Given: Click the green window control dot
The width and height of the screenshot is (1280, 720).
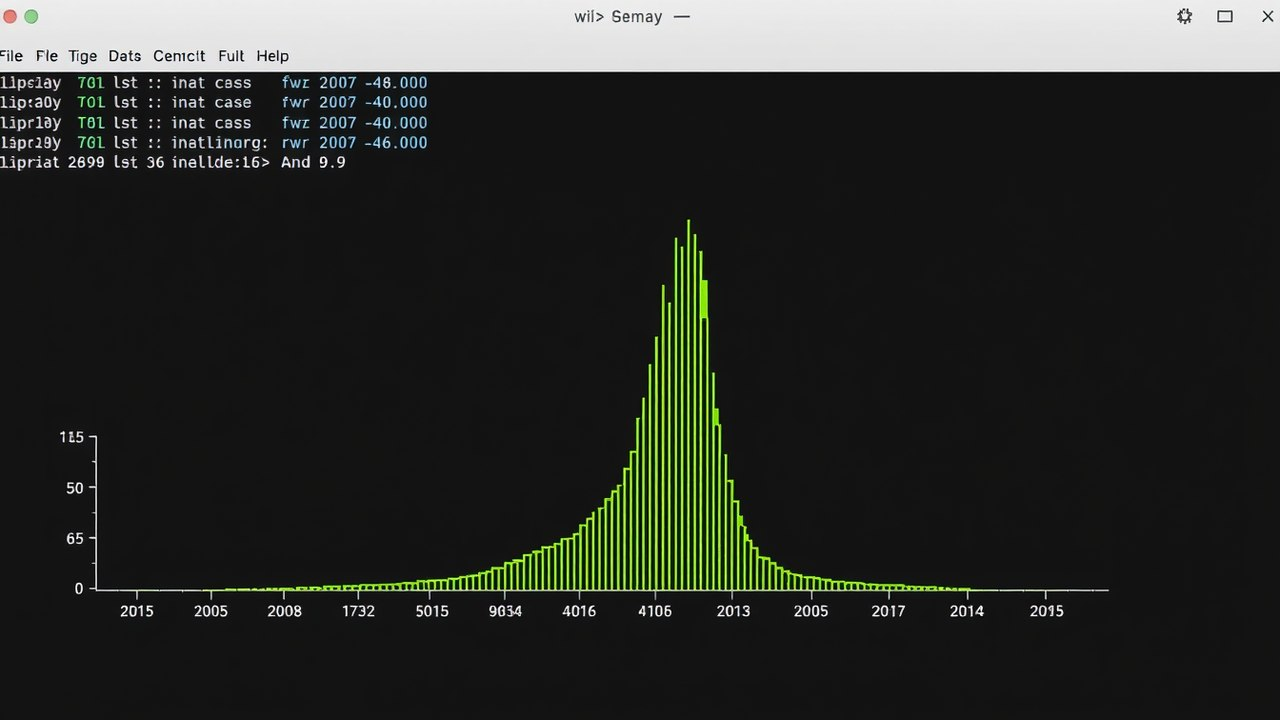Looking at the screenshot, I should click(x=31, y=17).
